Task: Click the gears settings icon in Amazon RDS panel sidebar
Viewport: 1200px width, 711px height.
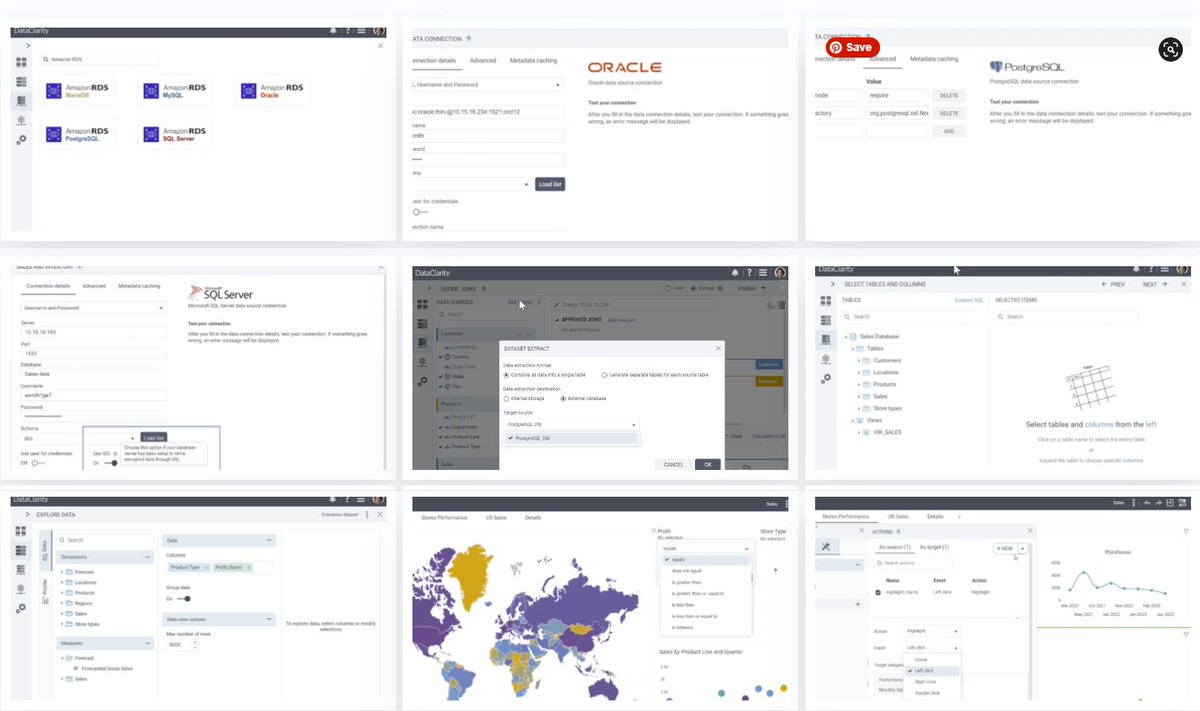Action: point(21,140)
